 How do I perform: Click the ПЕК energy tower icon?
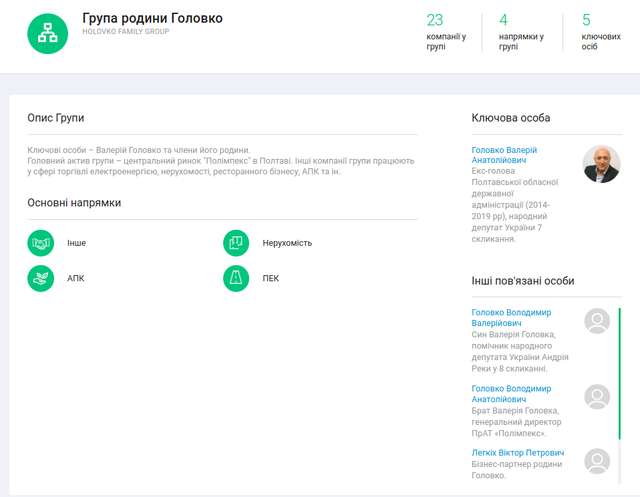pyautogui.click(x=236, y=278)
